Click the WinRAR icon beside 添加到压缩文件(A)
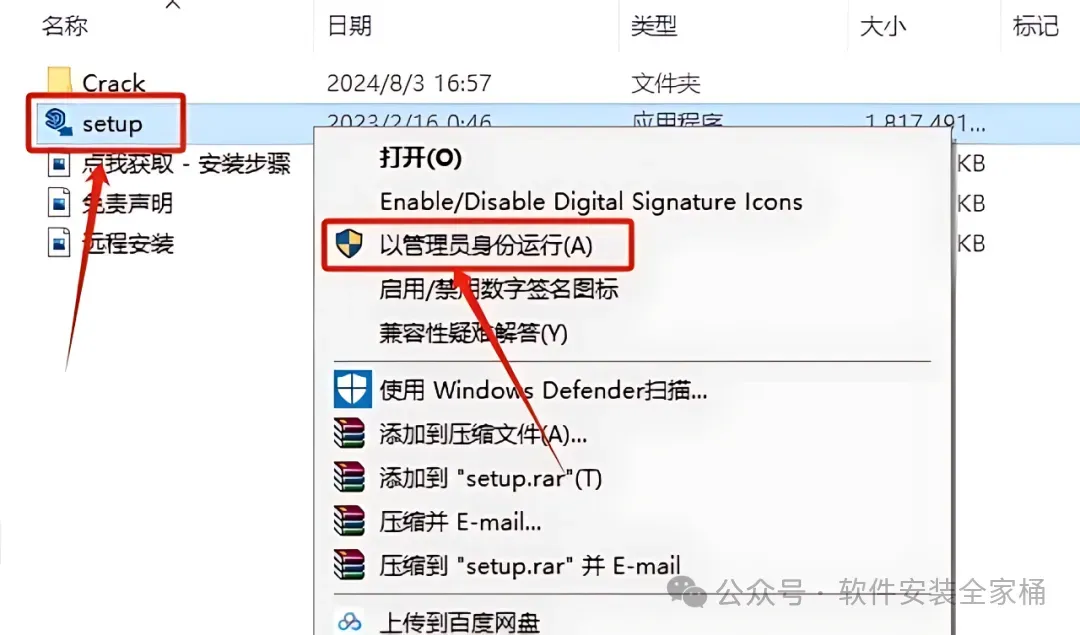This screenshot has width=1080, height=635. [x=349, y=433]
